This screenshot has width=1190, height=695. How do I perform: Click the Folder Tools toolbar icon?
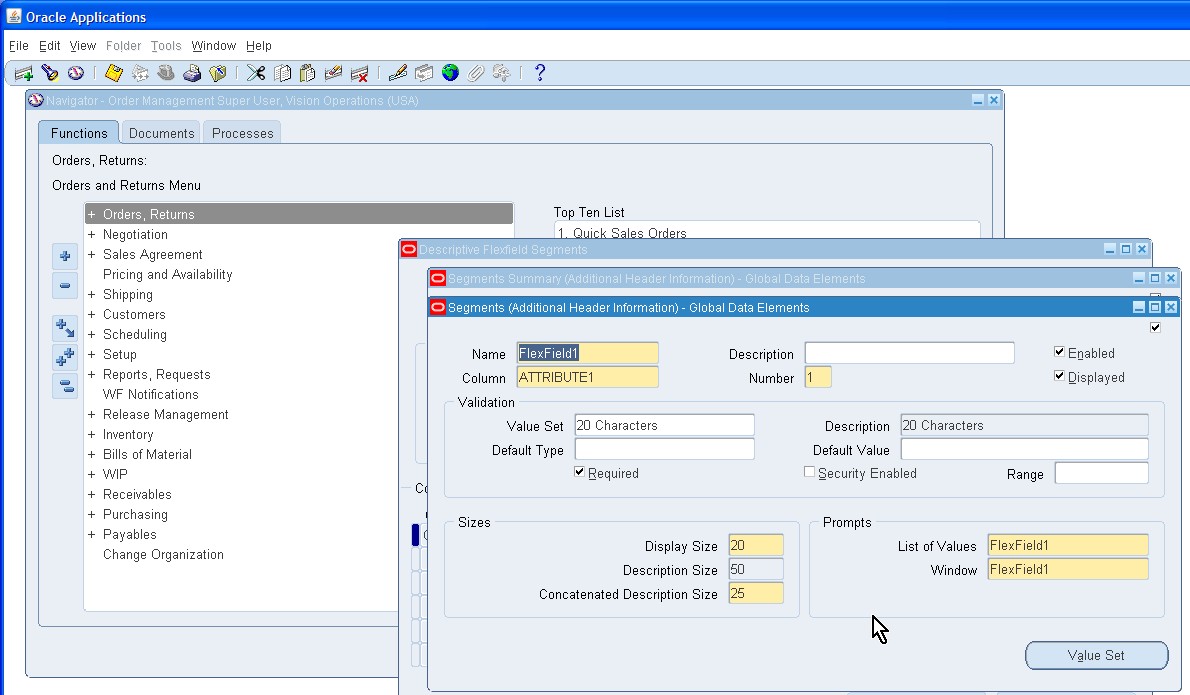[x=501, y=73]
